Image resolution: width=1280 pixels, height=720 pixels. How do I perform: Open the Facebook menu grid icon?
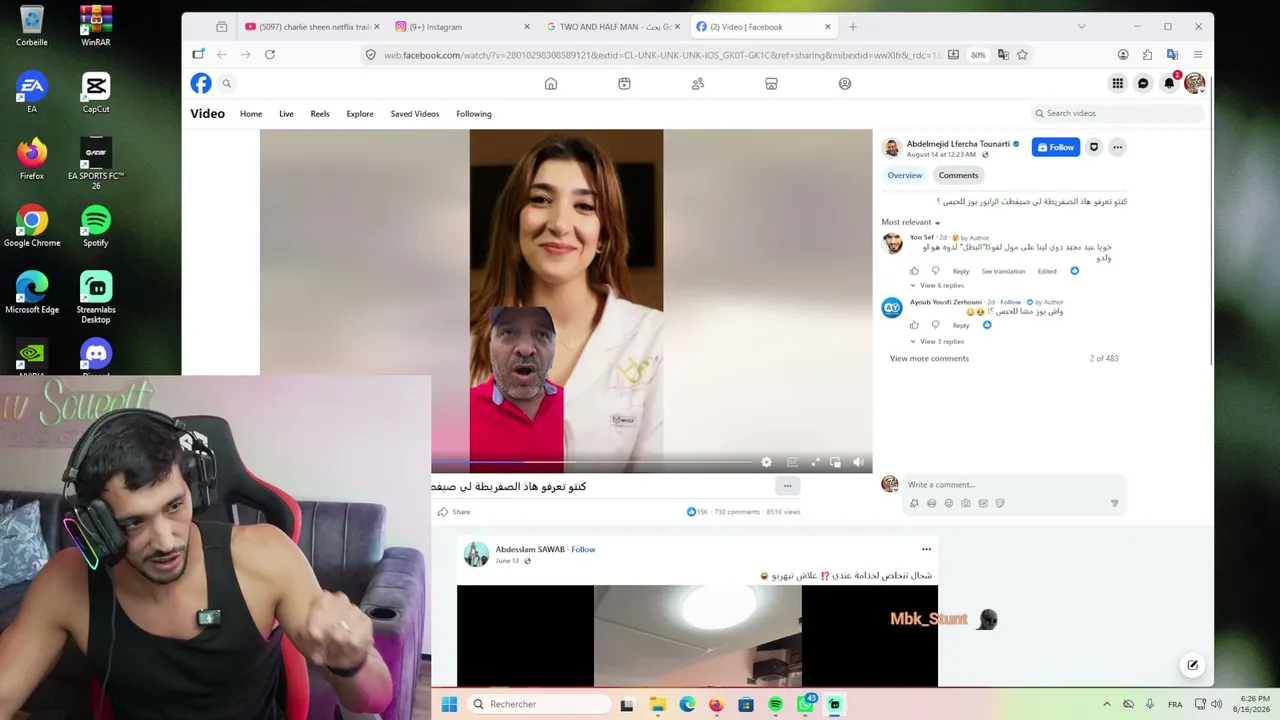[x=1118, y=84]
